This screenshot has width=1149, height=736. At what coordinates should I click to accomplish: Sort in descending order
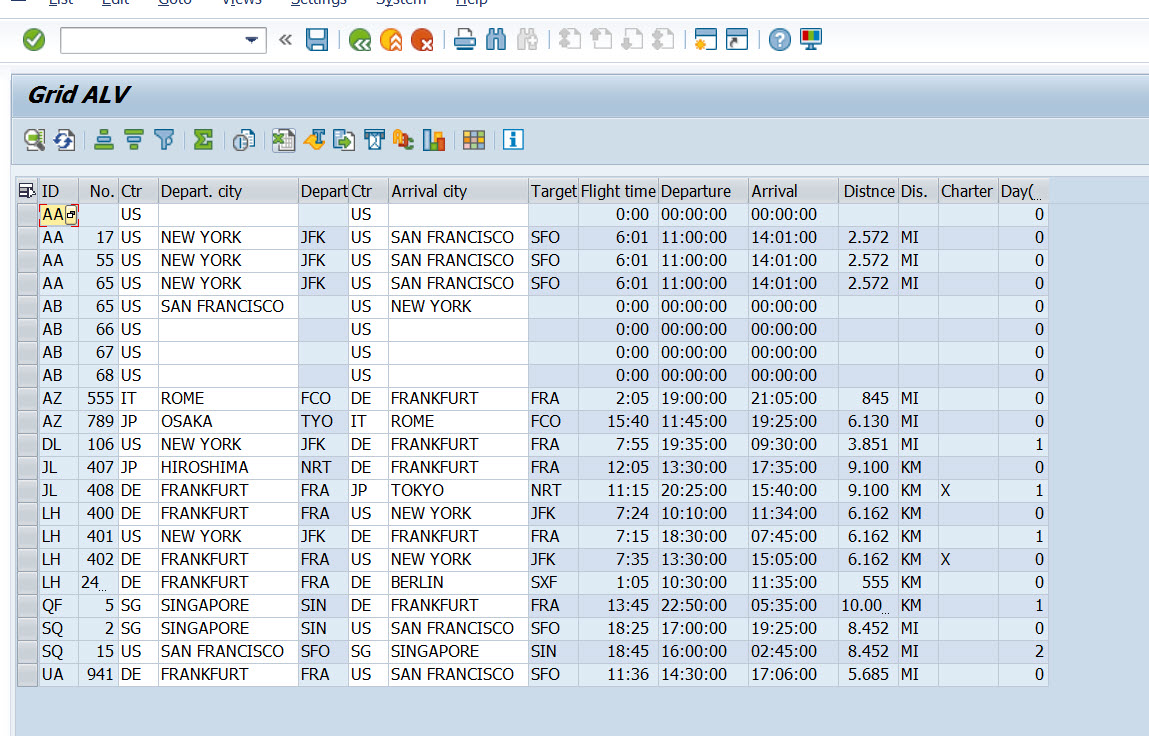133,140
